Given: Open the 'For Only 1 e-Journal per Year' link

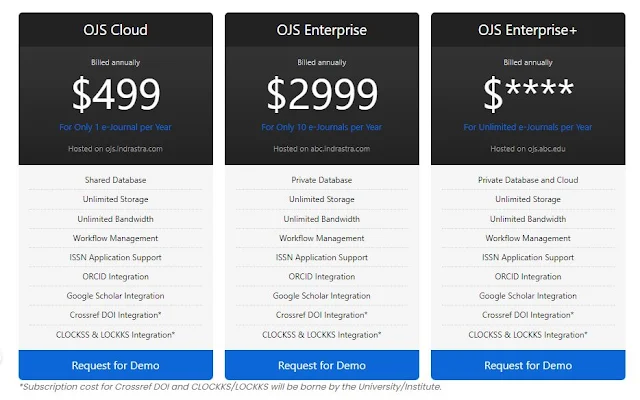Looking at the screenshot, I should pos(116,127).
